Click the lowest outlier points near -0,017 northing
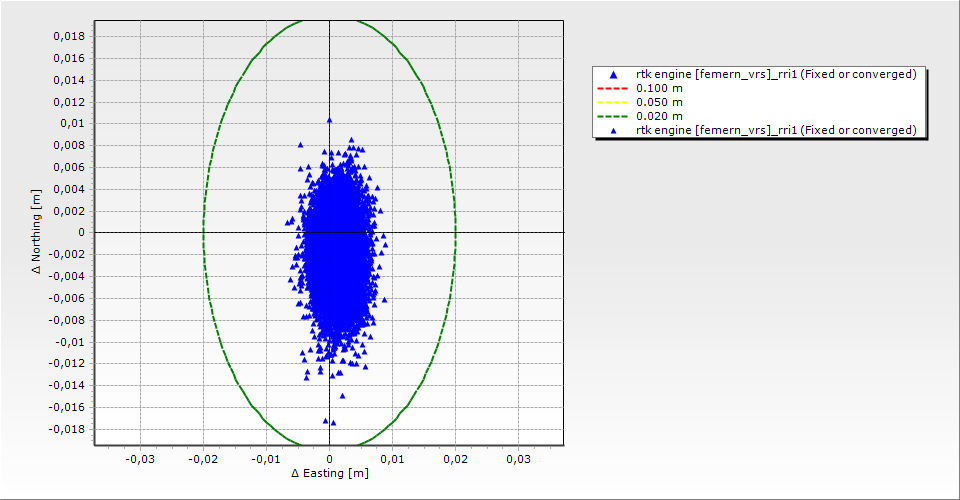The image size is (960, 500). [328, 421]
